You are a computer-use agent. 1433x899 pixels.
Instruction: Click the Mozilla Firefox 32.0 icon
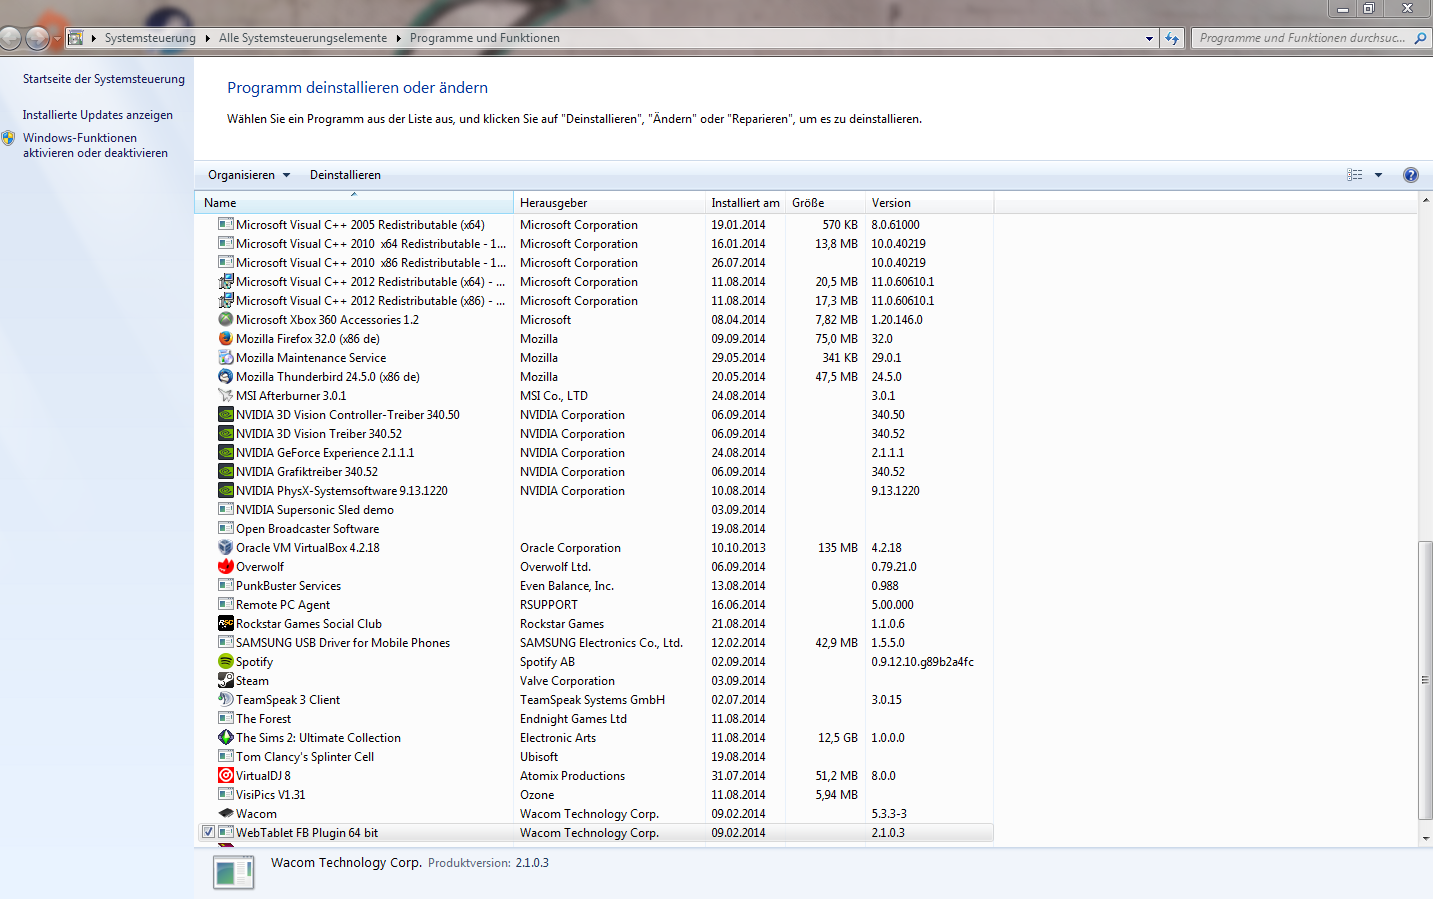[x=226, y=338]
